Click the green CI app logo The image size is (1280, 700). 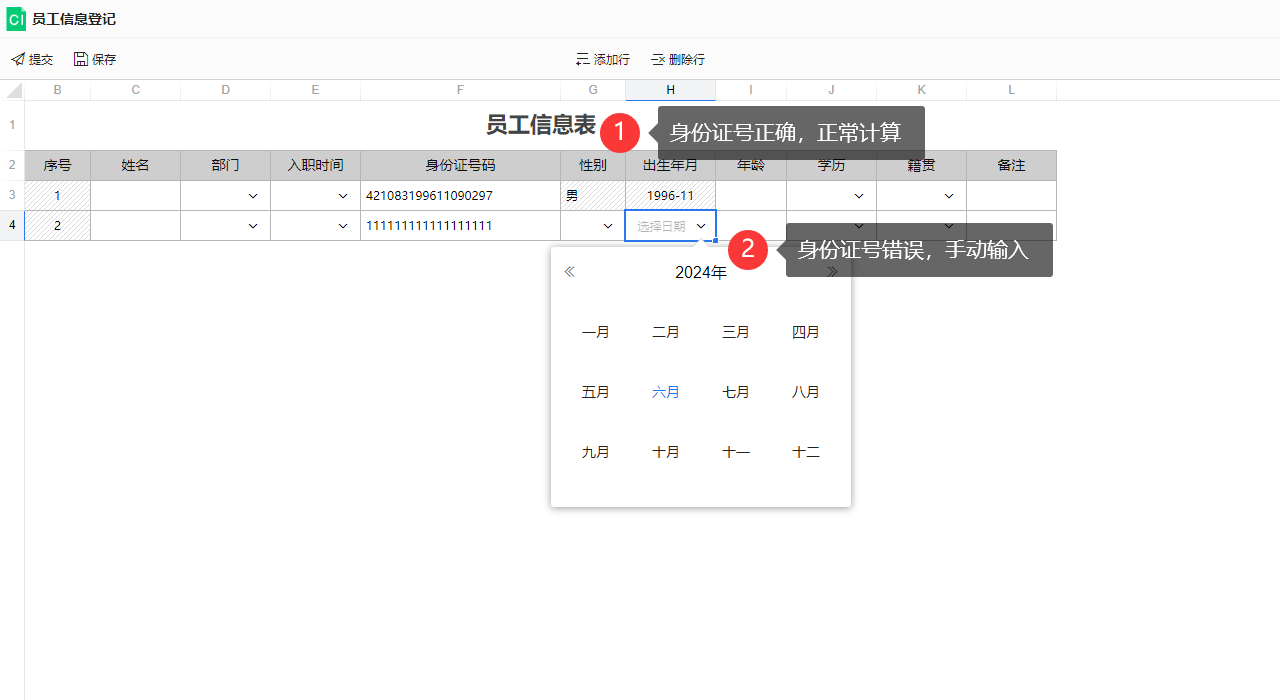coord(16,19)
